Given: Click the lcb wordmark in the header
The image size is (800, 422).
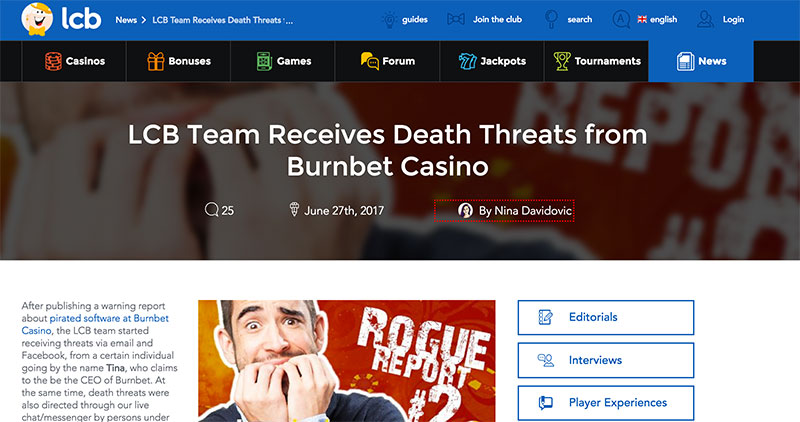Looking at the screenshot, I should [81, 19].
